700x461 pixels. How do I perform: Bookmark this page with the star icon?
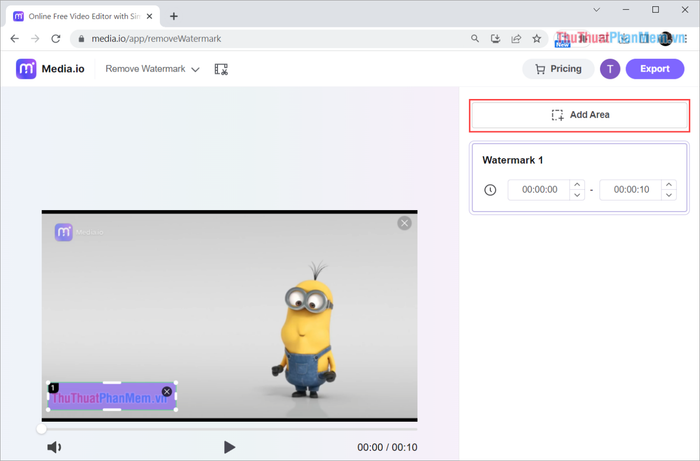pyautogui.click(x=537, y=39)
